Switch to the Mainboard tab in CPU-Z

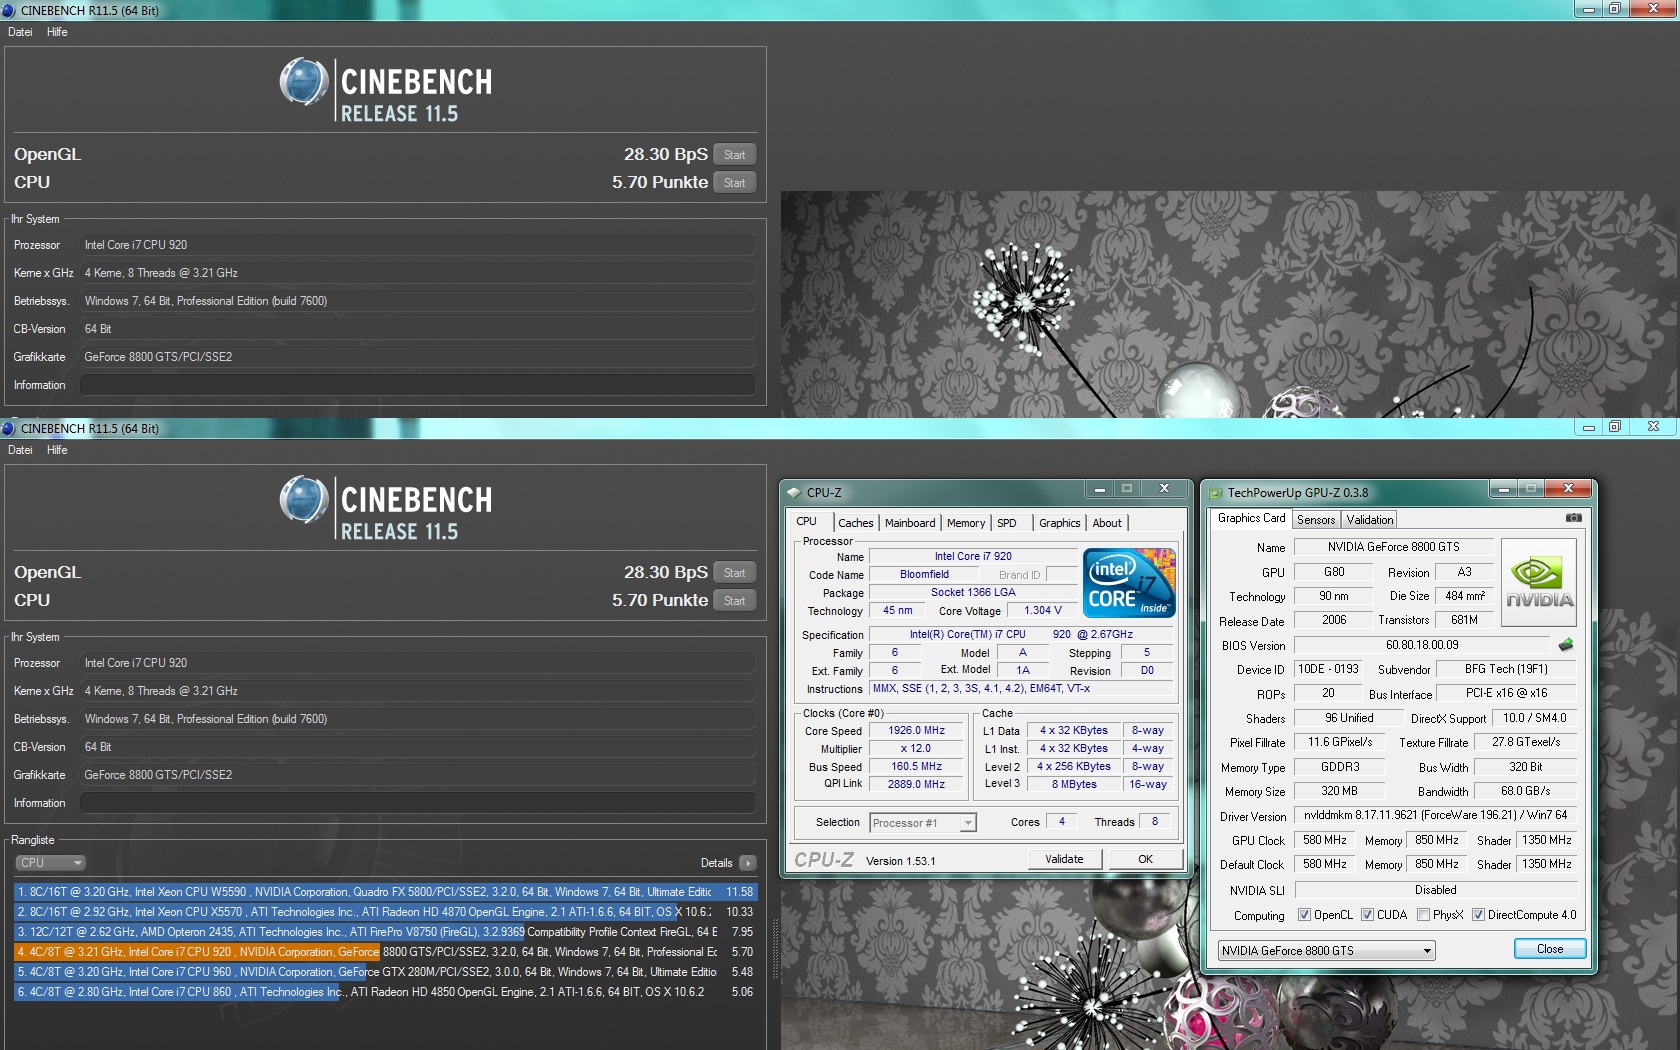[909, 523]
